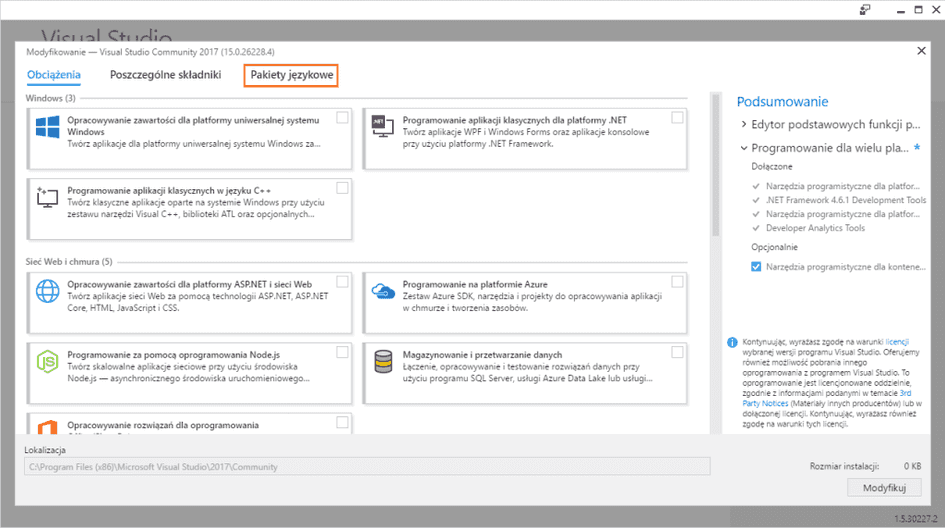
Task: Open the Poszczególne składniki tab
Action: (165, 75)
